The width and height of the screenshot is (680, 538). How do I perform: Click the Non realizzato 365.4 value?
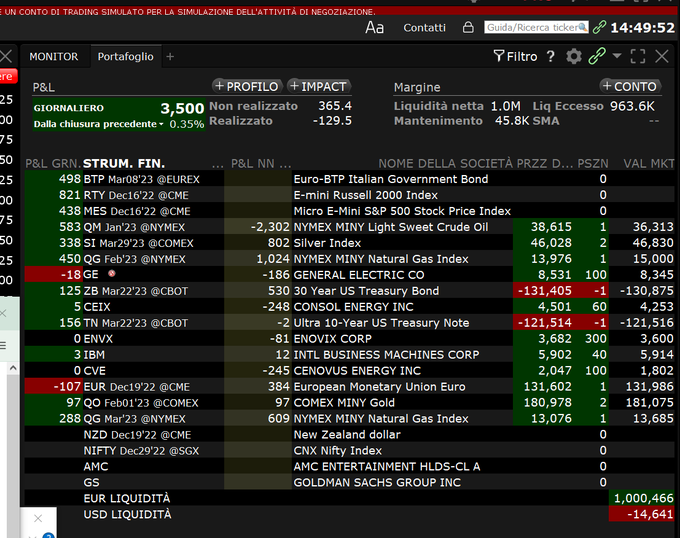click(x=335, y=106)
